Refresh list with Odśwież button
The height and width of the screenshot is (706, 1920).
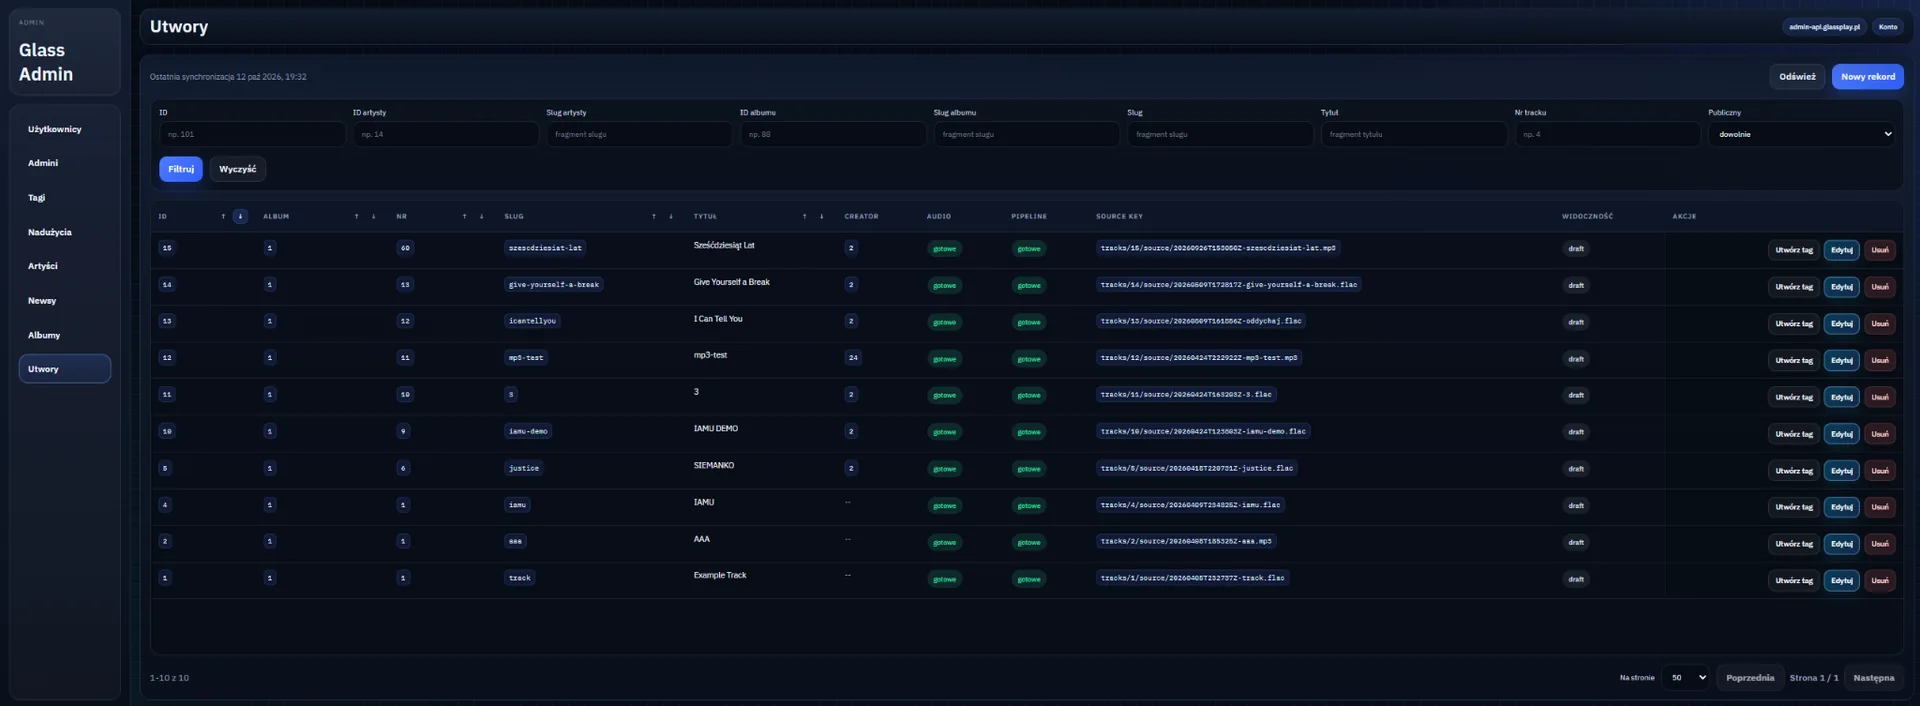1797,77
